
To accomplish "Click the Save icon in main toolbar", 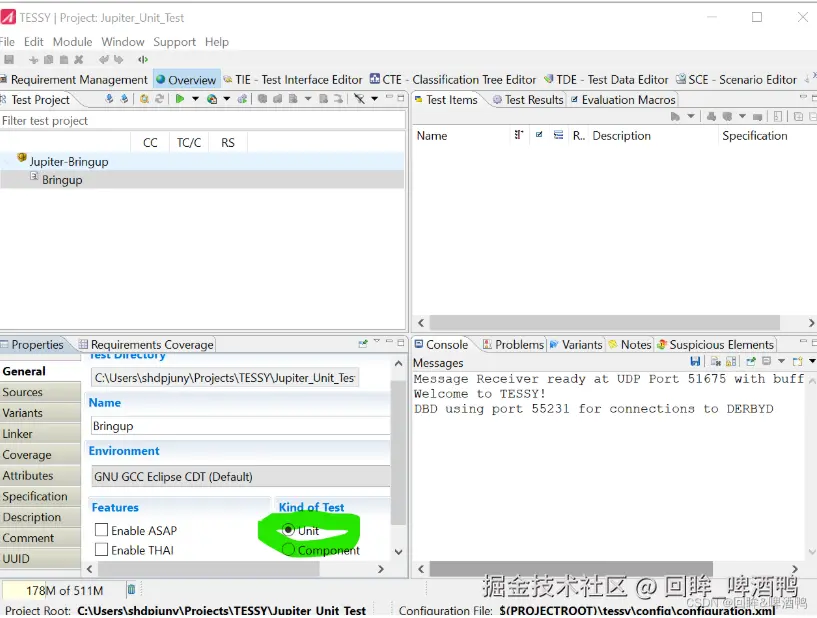I will tap(9, 59).
